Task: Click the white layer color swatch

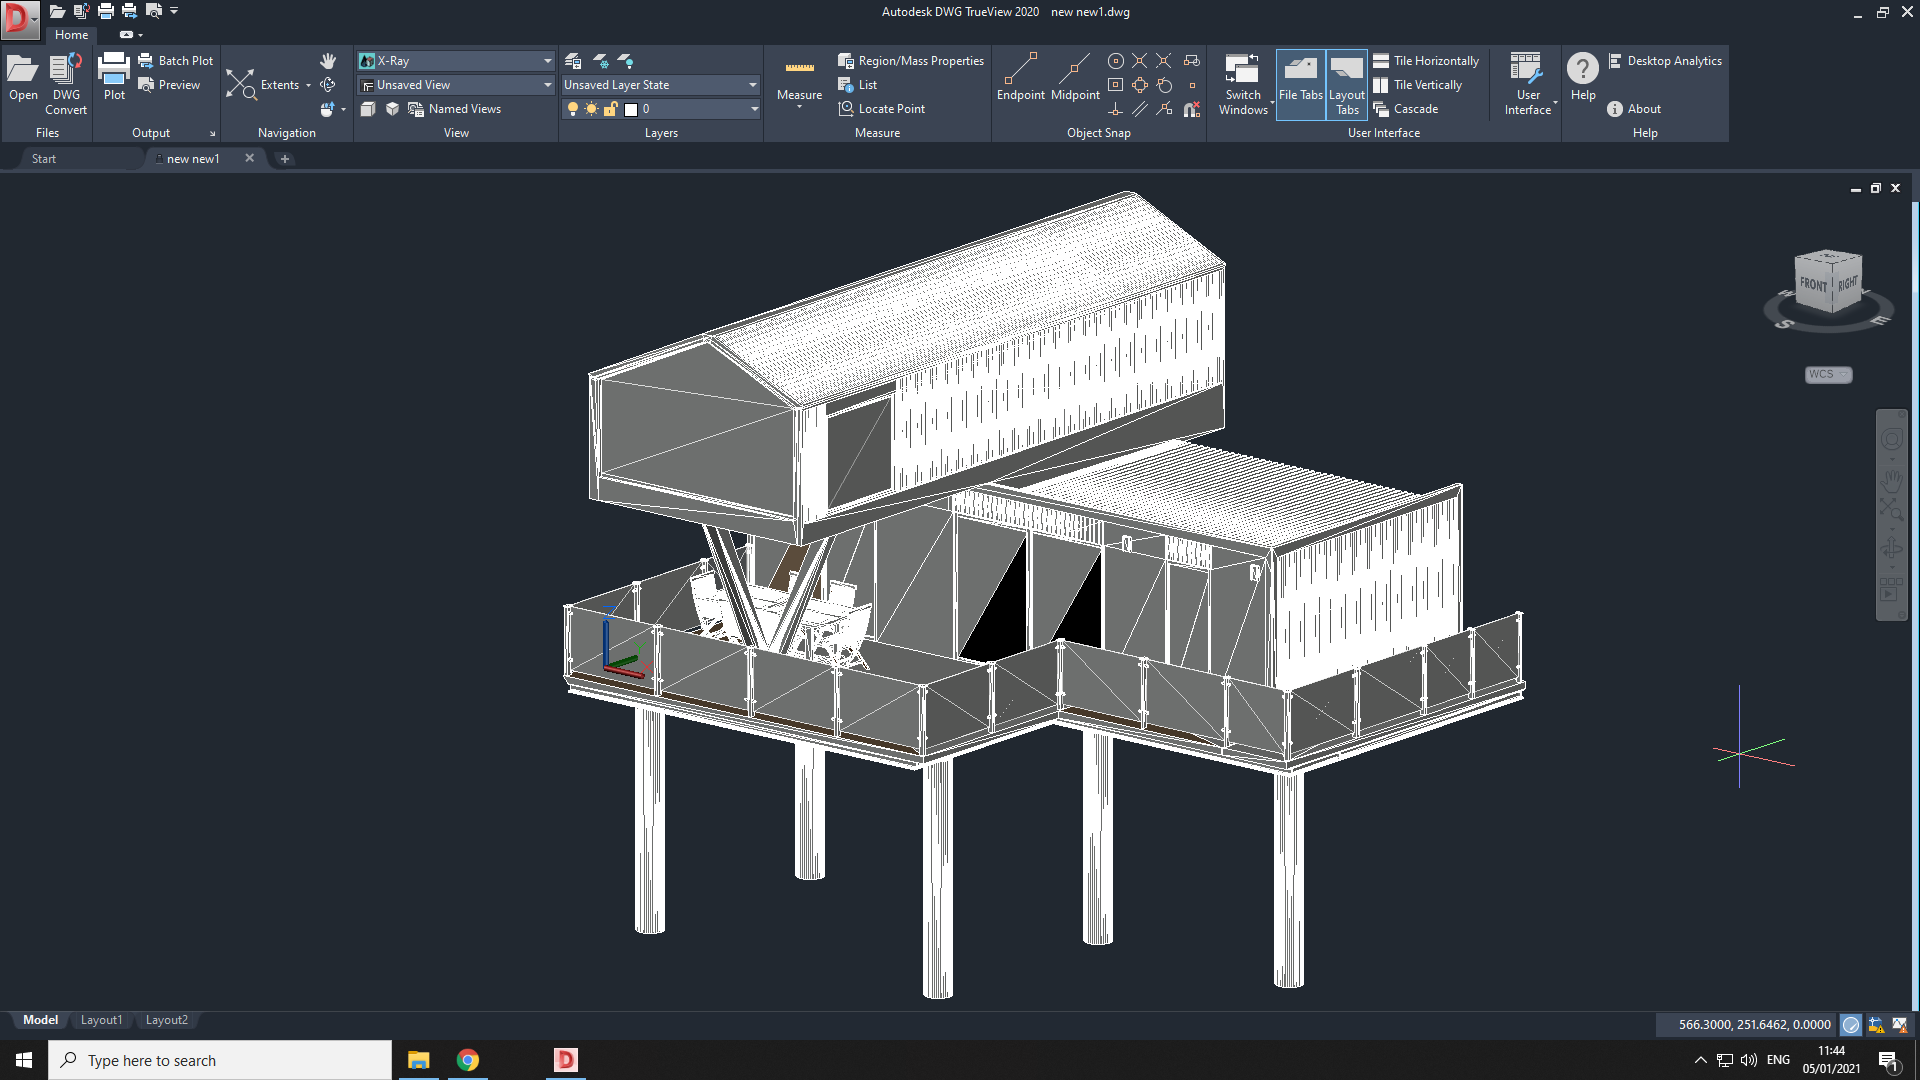Action: (x=631, y=109)
